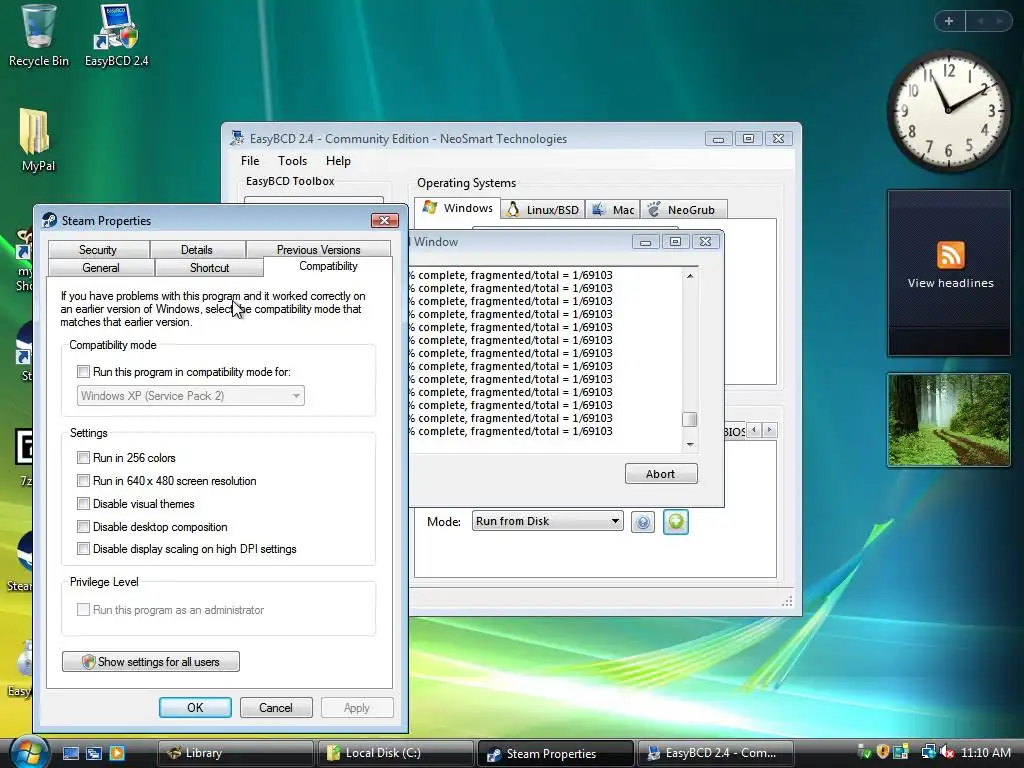Click the log scrollbar down arrow

pyautogui.click(x=690, y=444)
